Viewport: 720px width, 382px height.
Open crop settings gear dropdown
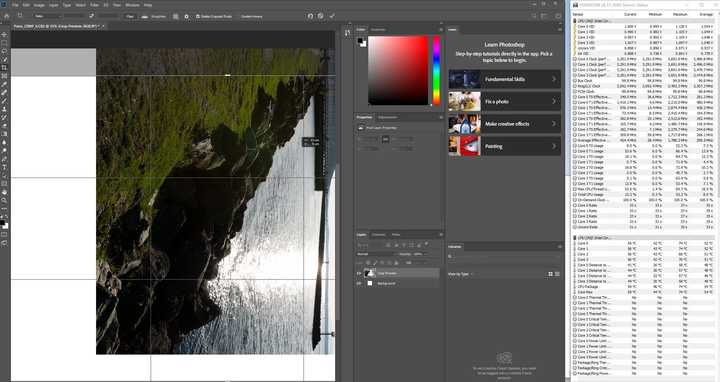click(x=186, y=16)
